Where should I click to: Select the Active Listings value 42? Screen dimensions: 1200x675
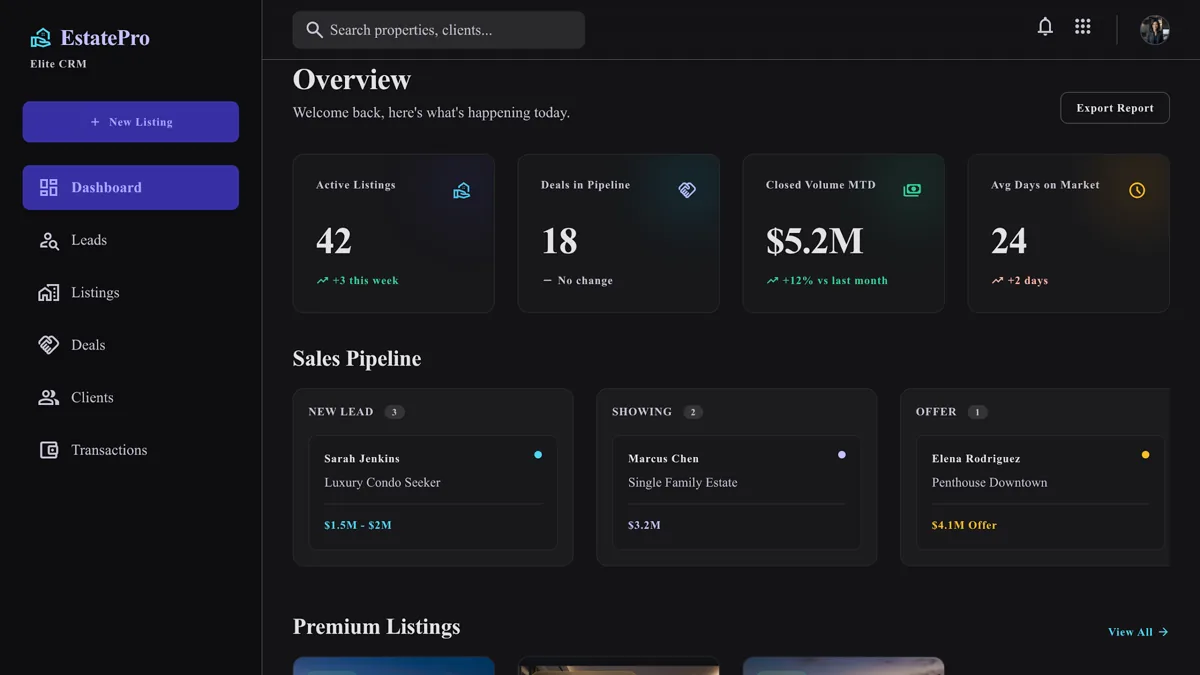(x=334, y=241)
